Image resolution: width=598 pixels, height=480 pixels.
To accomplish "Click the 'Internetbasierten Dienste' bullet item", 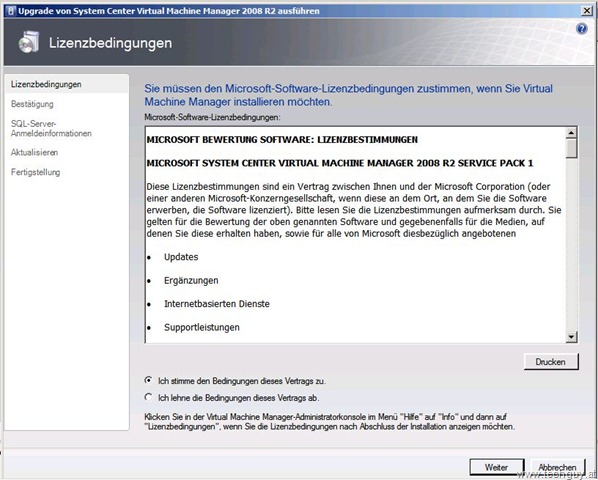I will (217, 304).
